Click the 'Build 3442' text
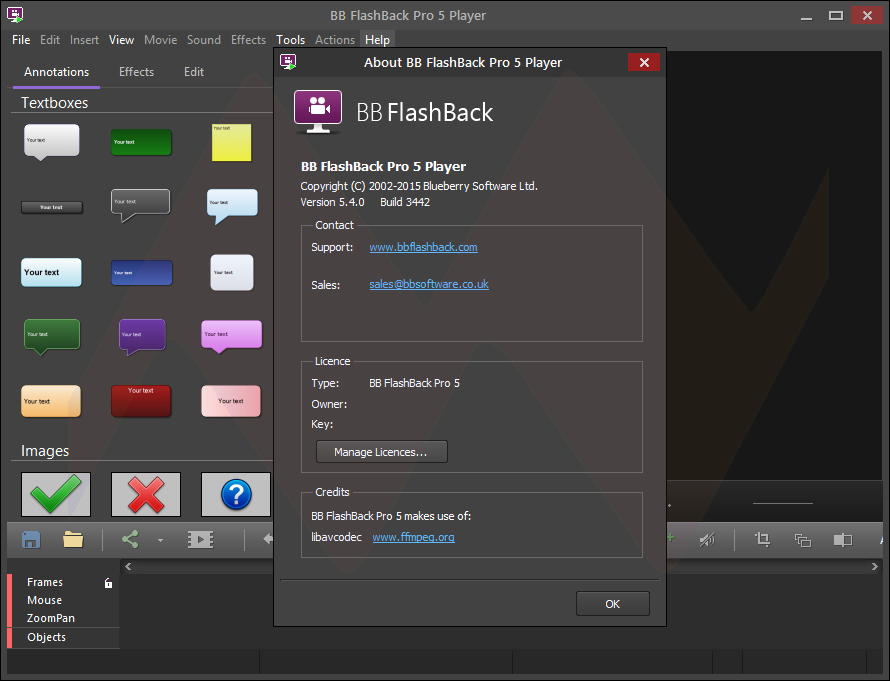Viewport: 890px width, 681px height. tap(405, 202)
